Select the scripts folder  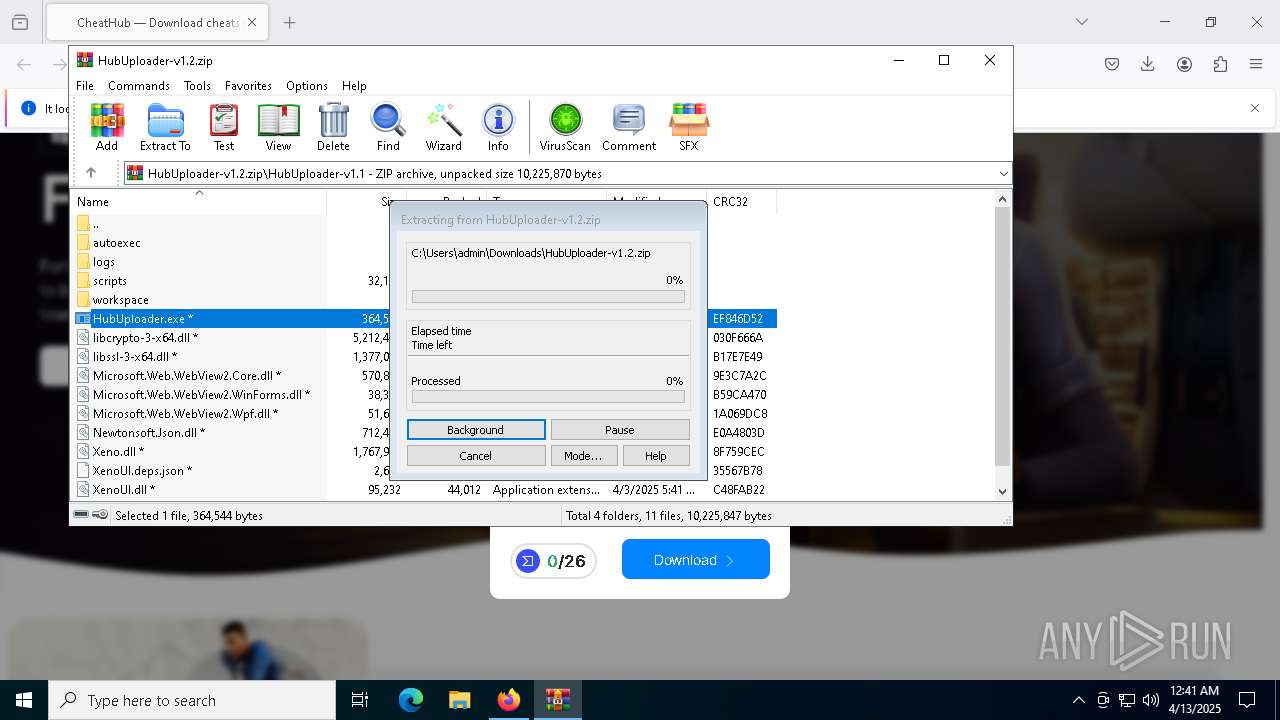click(x=110, y=281)
